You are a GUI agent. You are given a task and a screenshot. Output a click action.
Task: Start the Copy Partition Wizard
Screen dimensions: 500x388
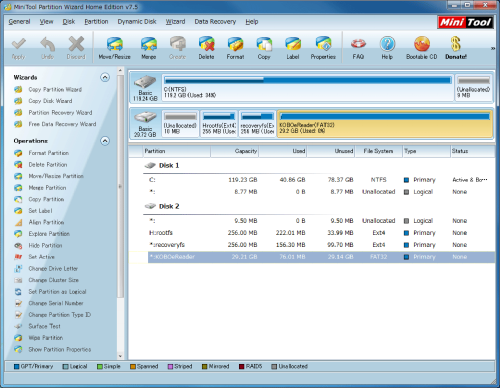click(55, 89)
